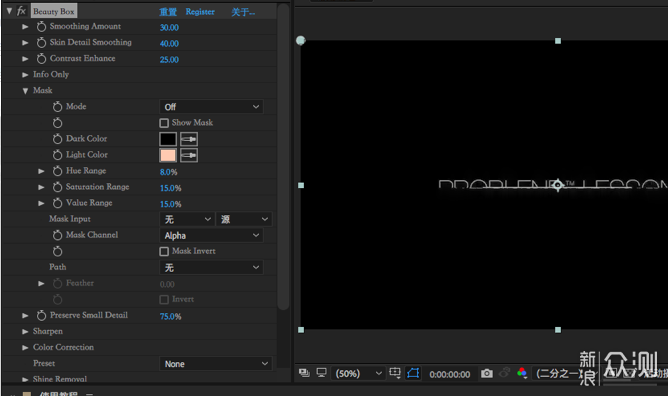Click the Value Range stopwatch icon

(x=58, y=203)
